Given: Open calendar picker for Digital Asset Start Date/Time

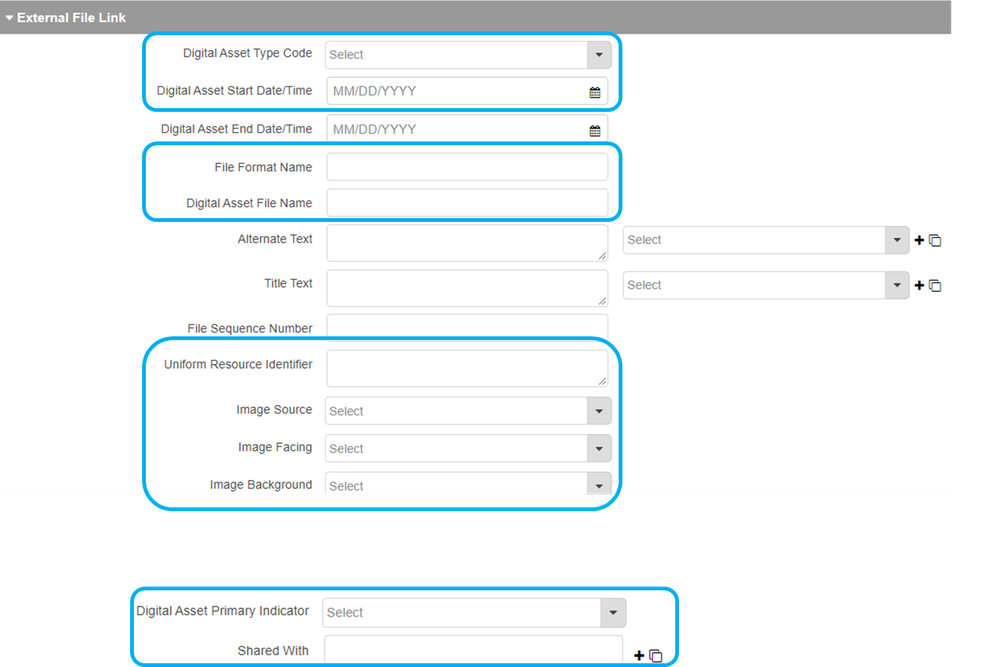Looking at the screenshot, I should coord(595,92).
